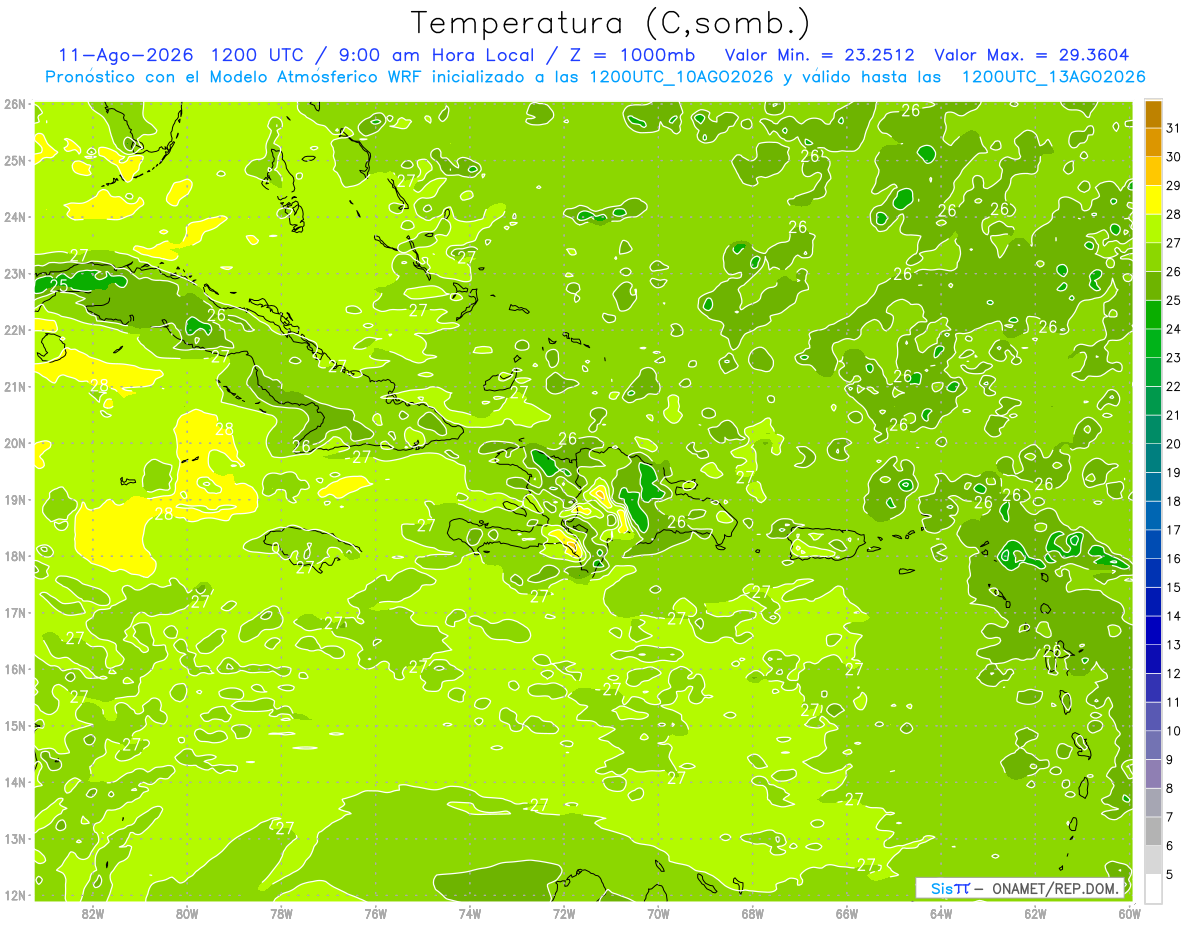Click the valid-until time "1200UTC_13AGO2026"
The image size is (1200, 927).
[1053, 77]
